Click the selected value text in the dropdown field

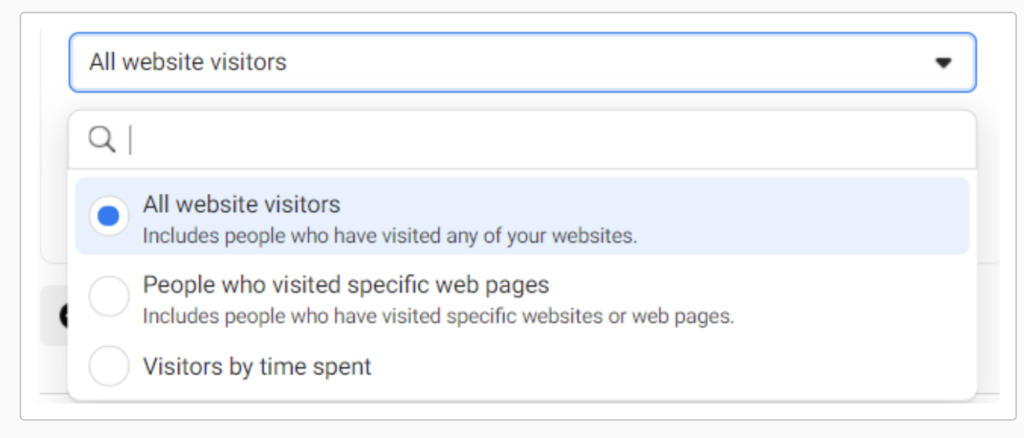188,63
